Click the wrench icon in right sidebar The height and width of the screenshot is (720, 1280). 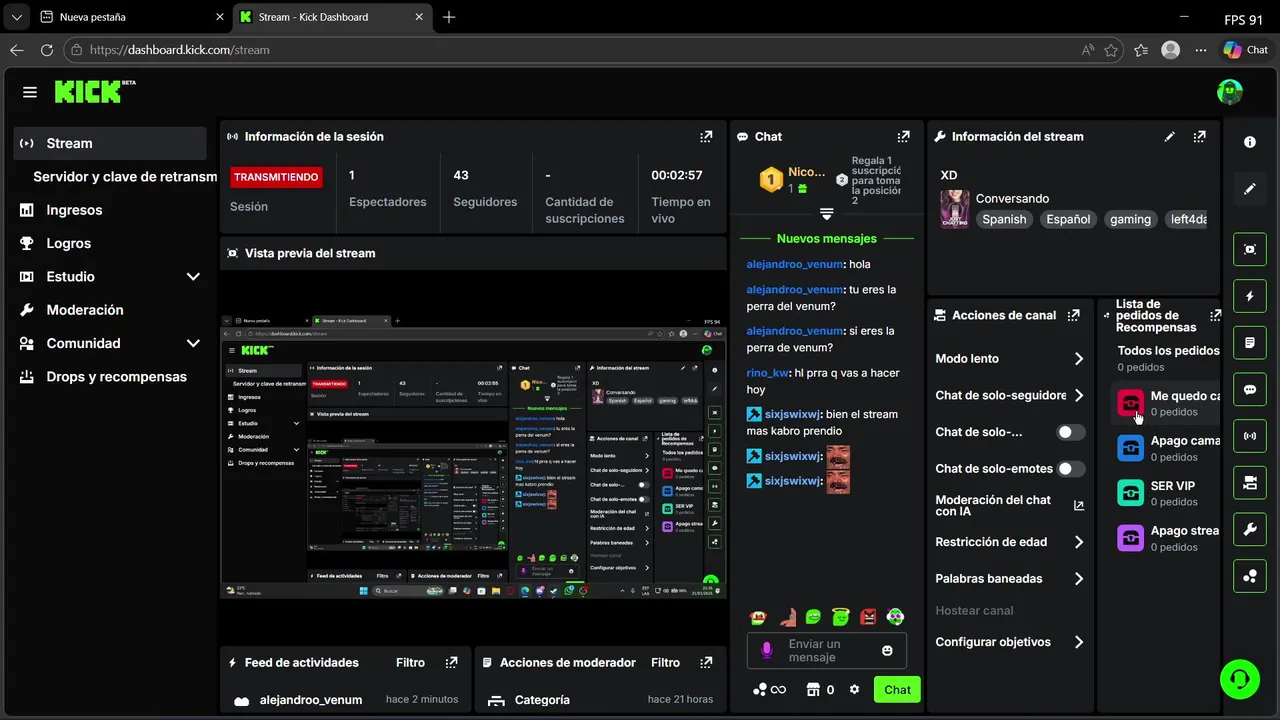(x=1250, y=530)
